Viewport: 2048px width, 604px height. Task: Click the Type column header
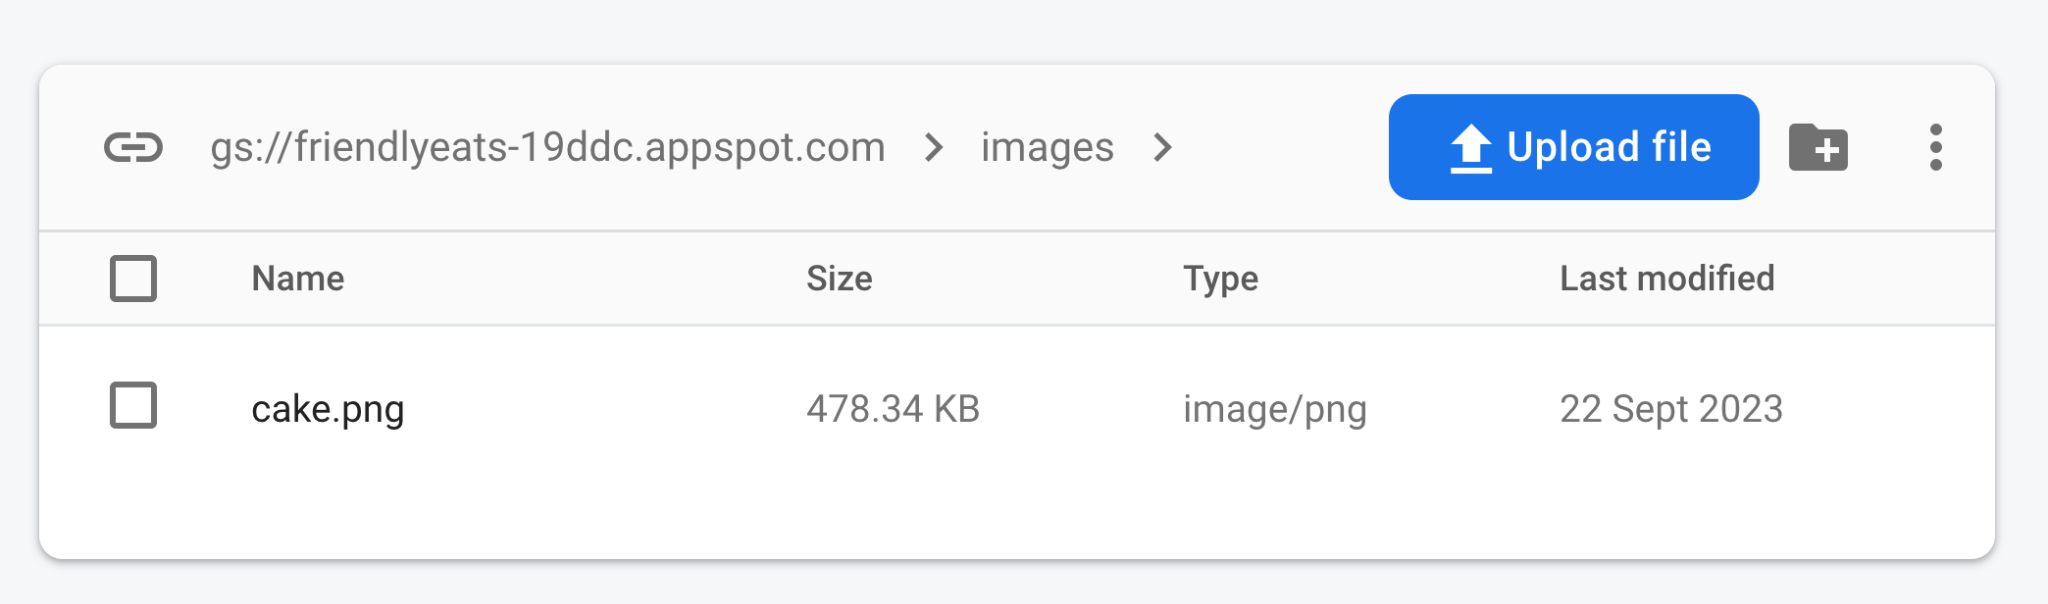[1220, 278]
